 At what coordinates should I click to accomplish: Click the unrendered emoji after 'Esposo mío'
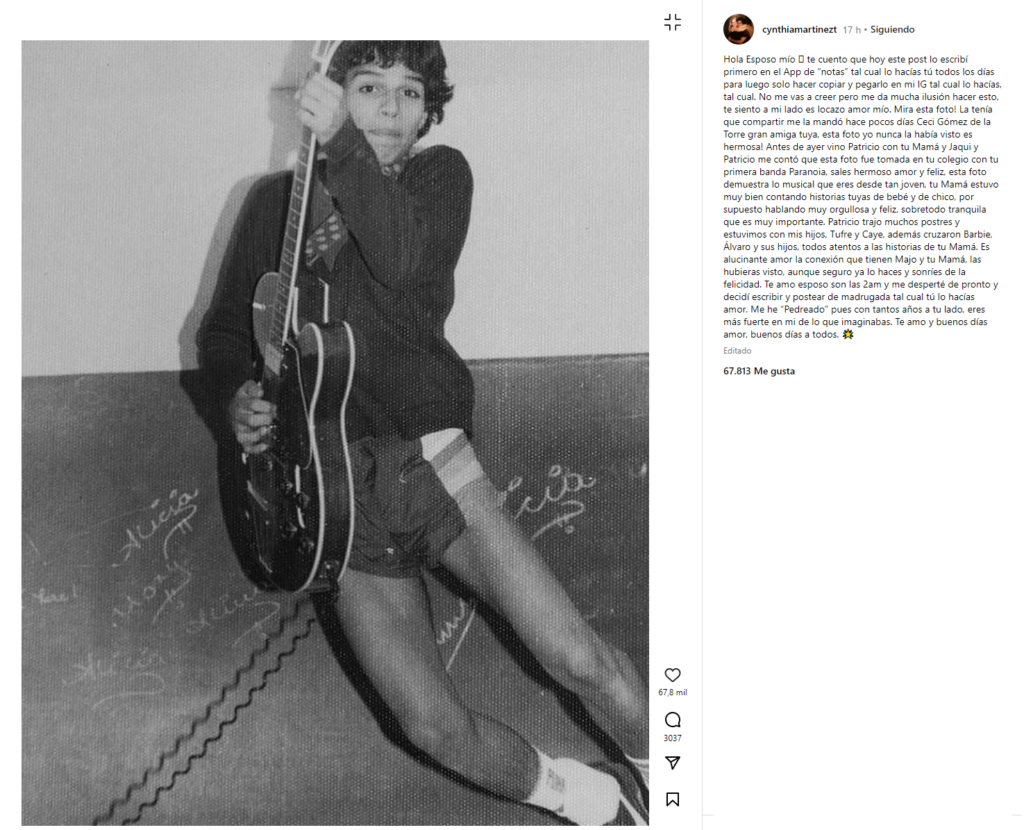pos(801,59)
